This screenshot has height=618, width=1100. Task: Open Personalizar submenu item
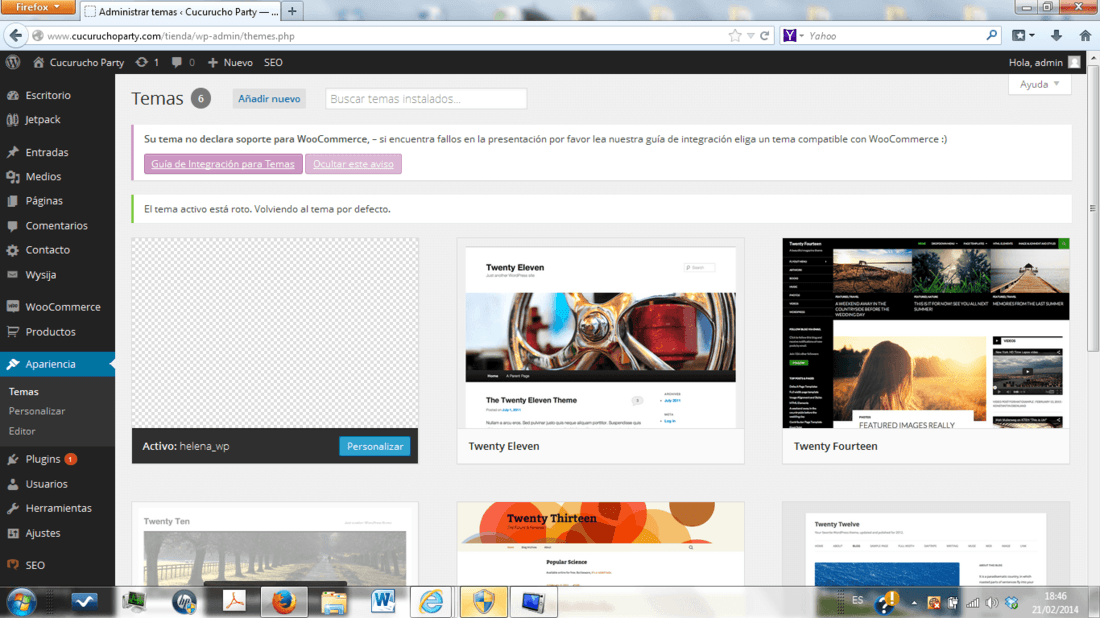36,411
